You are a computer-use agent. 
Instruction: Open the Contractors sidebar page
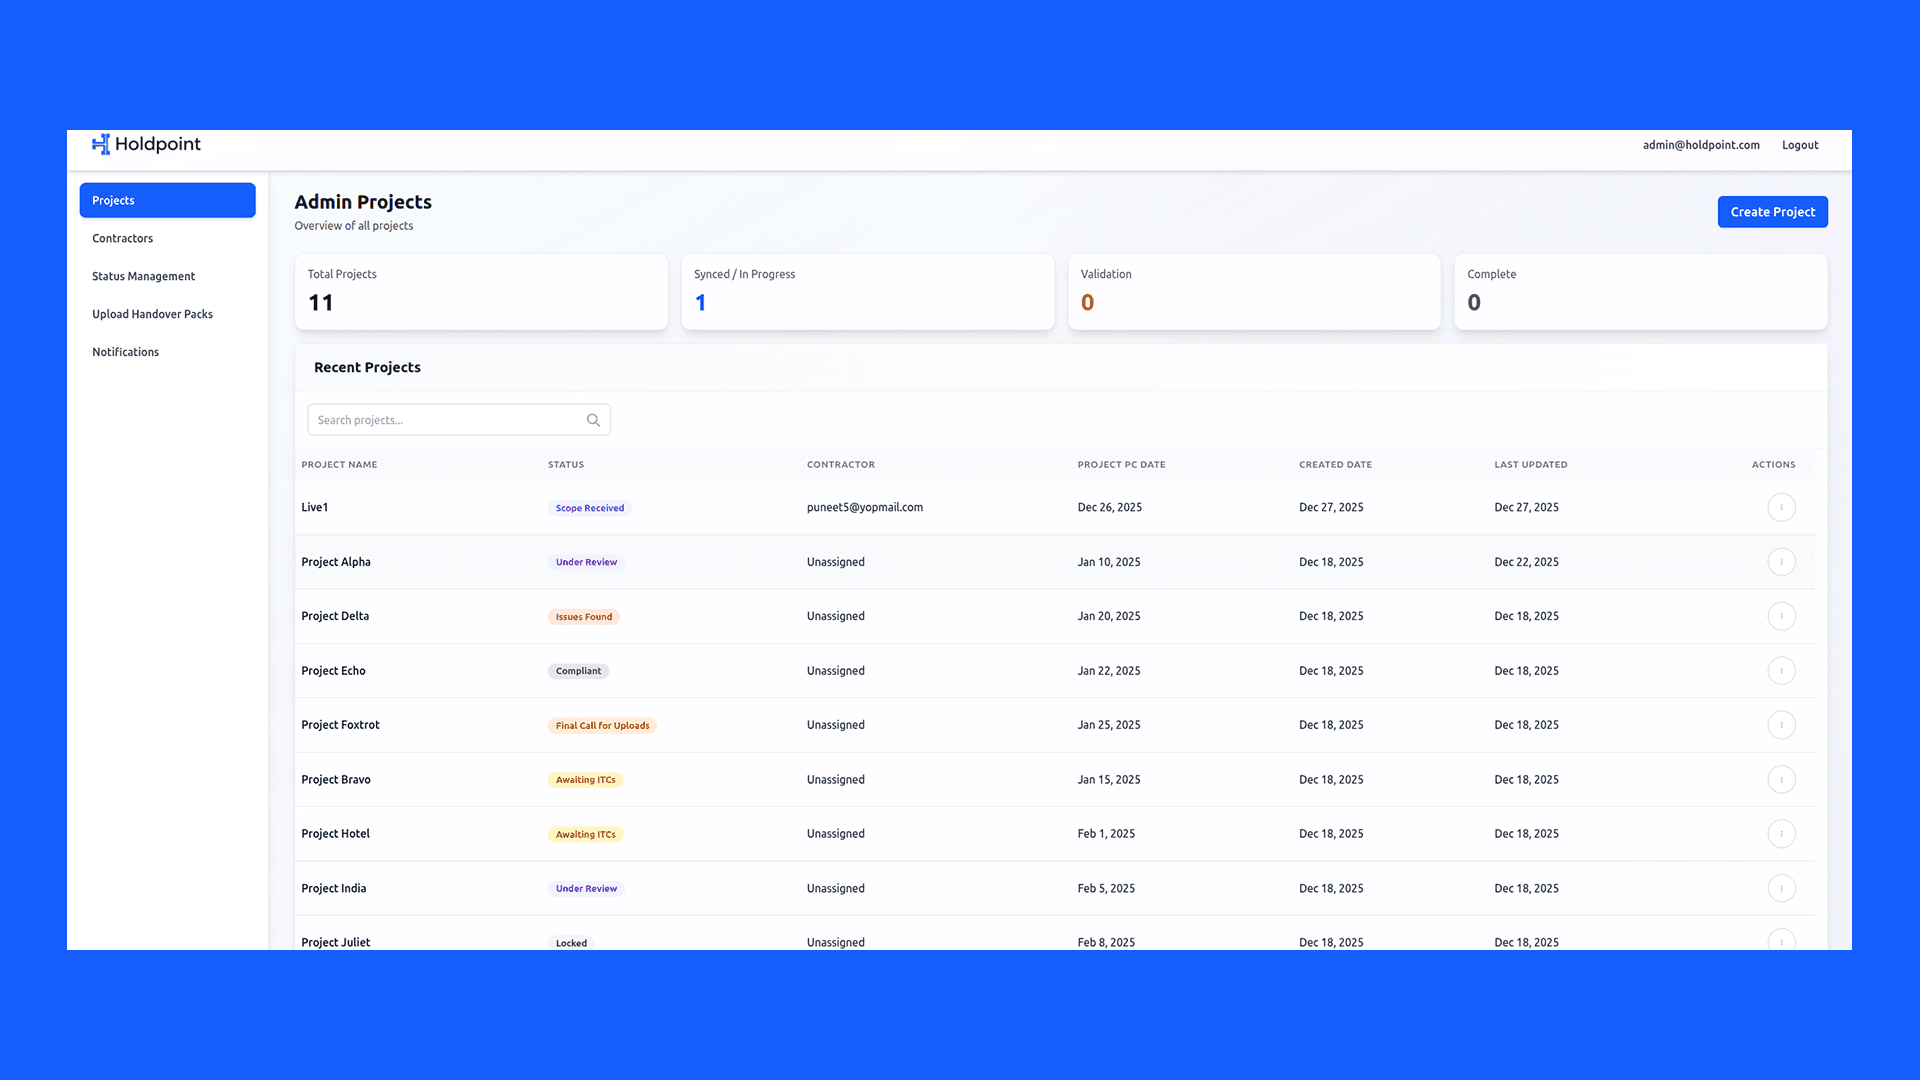(x=123, y=238)
